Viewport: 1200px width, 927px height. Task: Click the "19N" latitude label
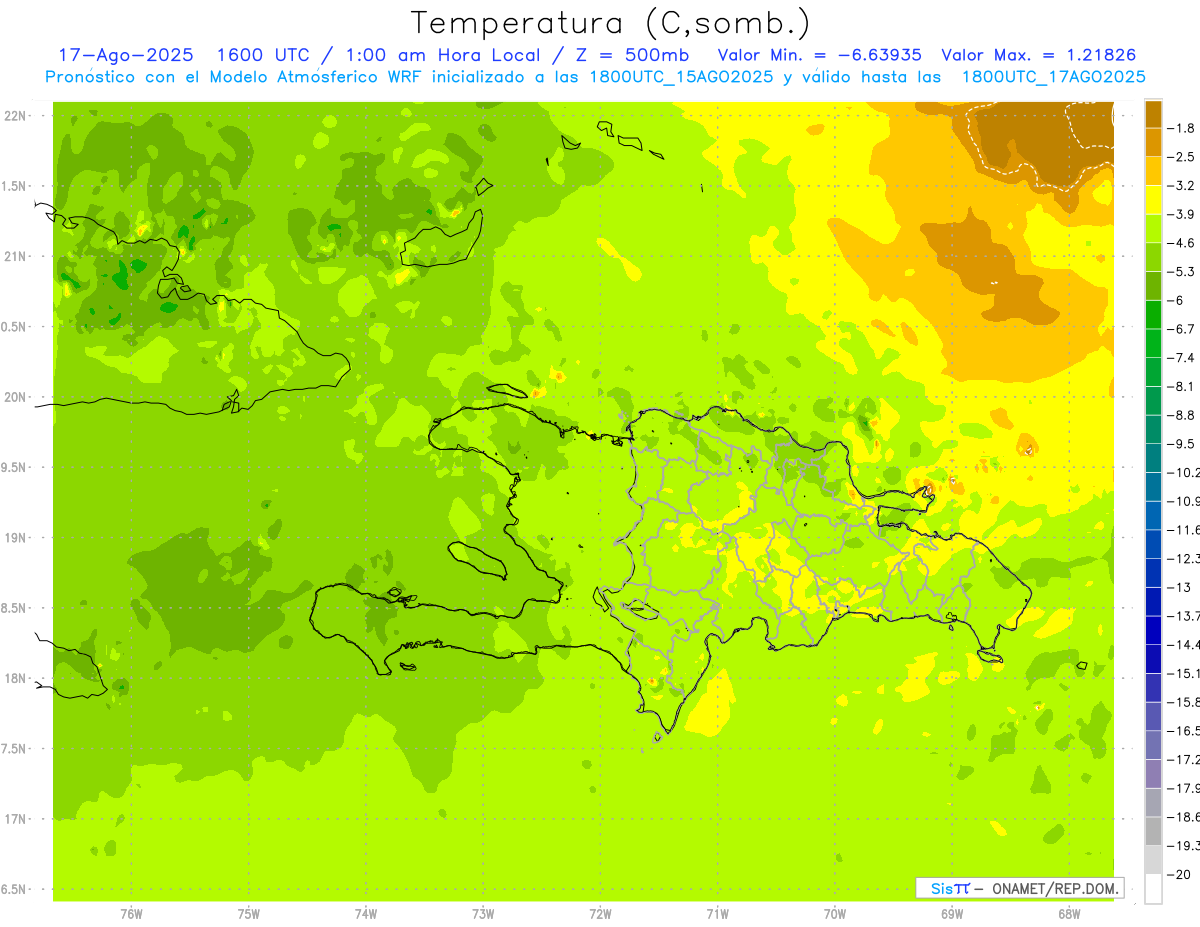14,538
